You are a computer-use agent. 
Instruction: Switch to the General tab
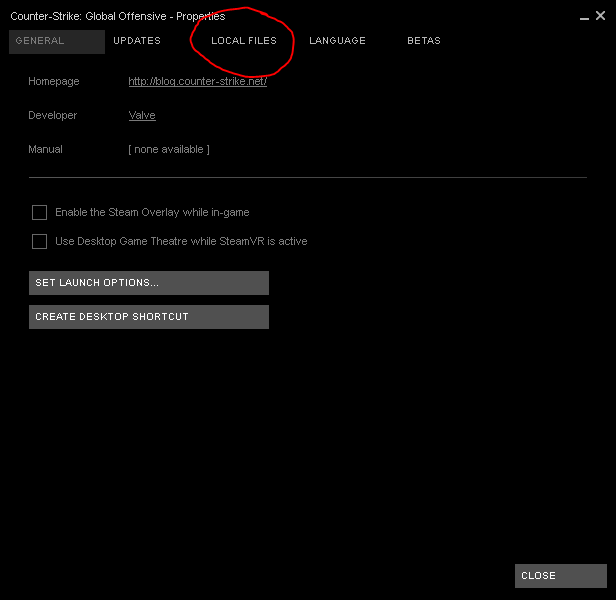click(57, 42)
